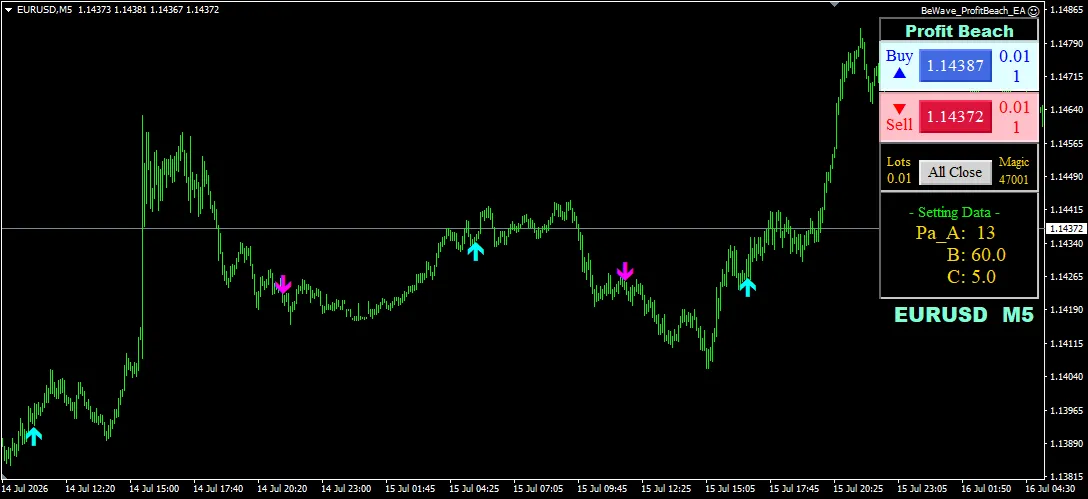Click the 16 Jul 04:30 time axis label

point(1051,489)
